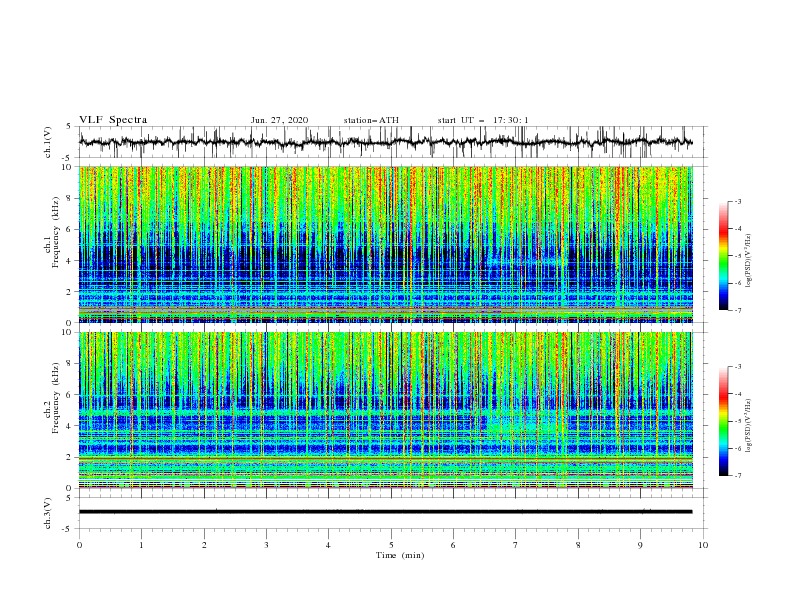Click the time axis tick label "5"

point(391,545)
